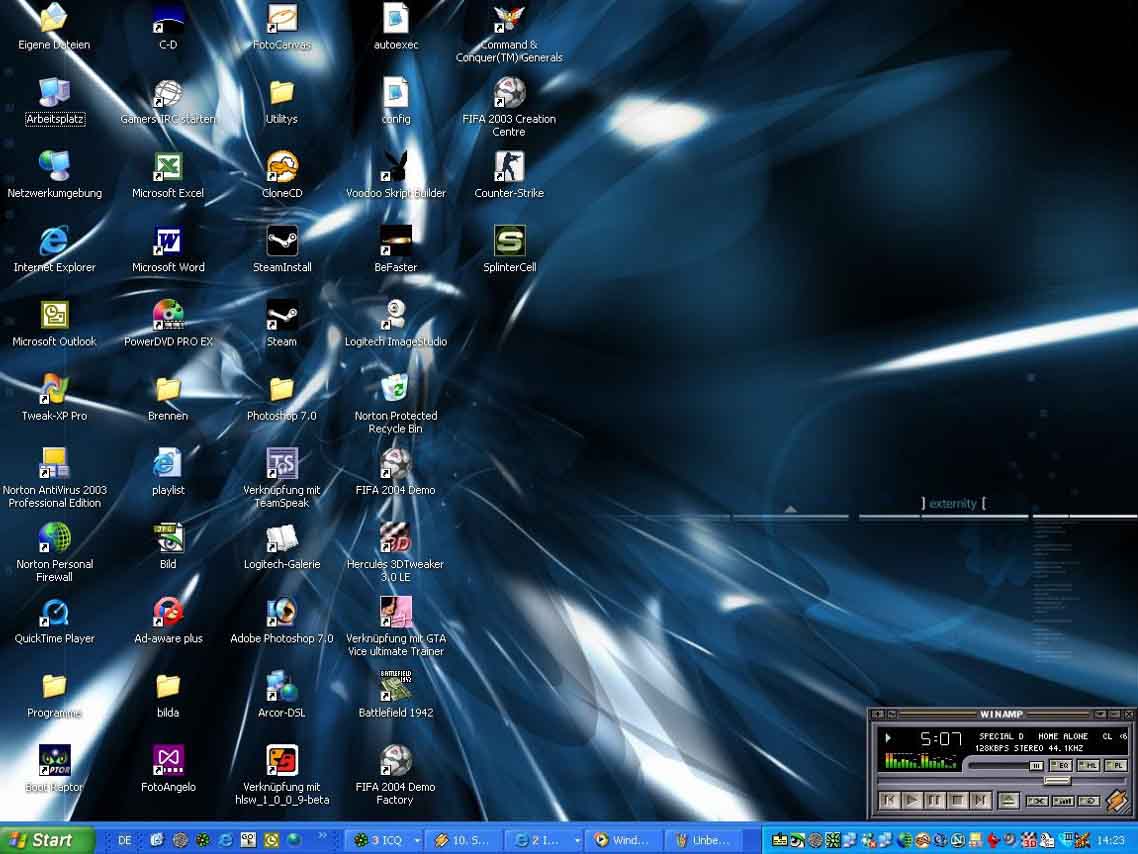The image size is (1138, 854).
Task: Click the taskbar clock 14:23
Action: 1110,840
